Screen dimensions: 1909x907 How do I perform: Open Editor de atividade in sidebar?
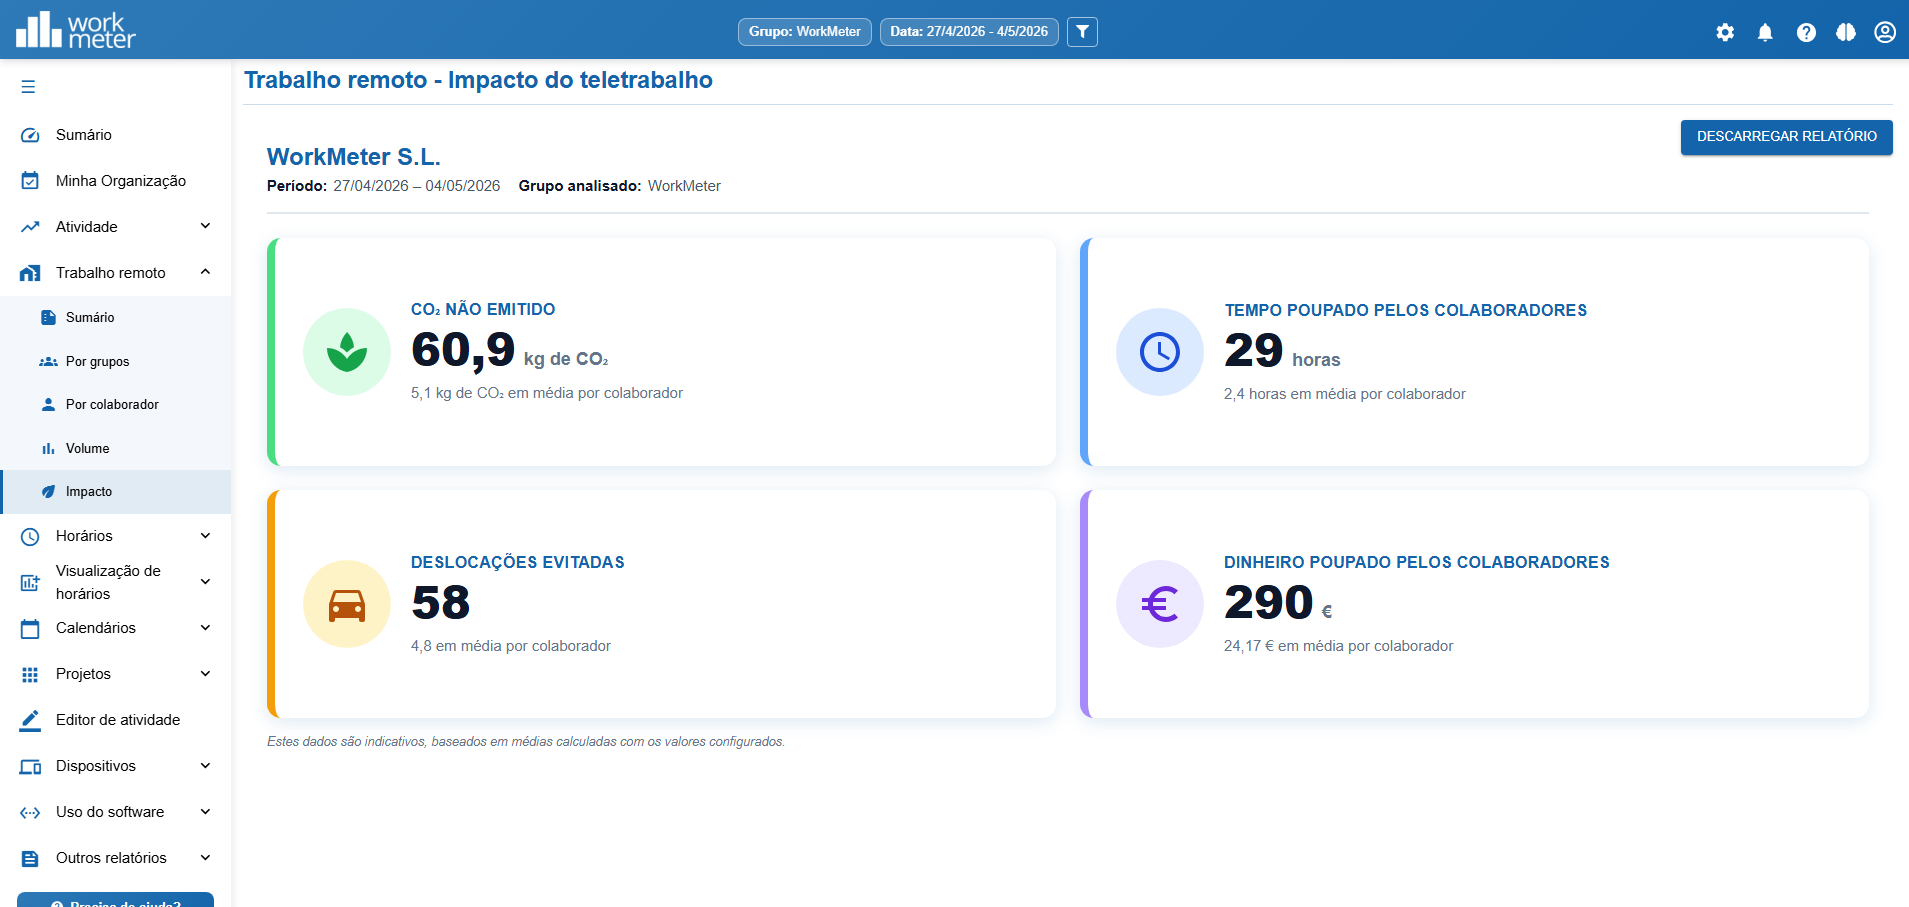[116, 720]
